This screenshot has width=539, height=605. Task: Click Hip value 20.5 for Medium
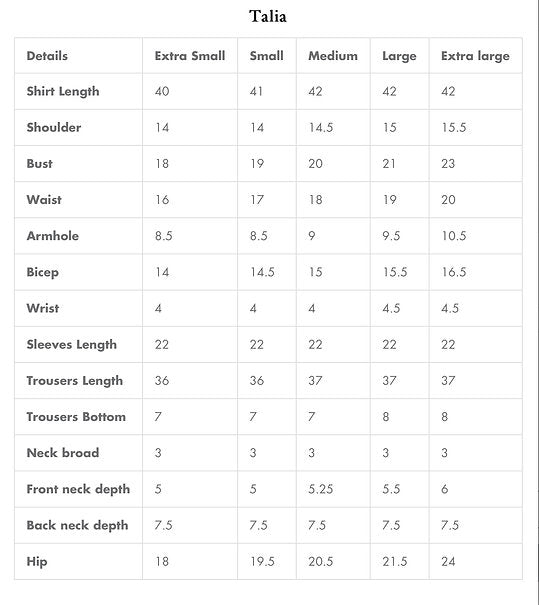point(320,561)
